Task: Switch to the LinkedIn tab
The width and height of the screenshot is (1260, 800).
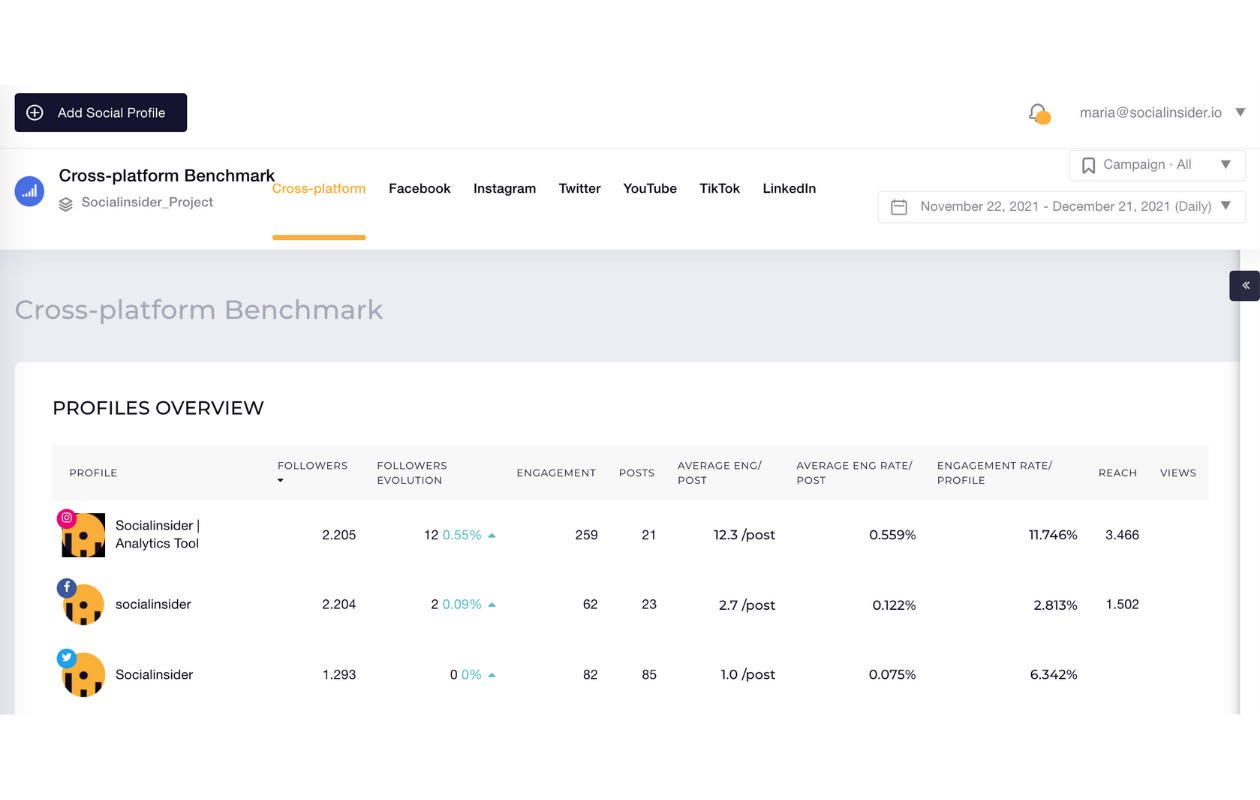Action: point(790,189)
